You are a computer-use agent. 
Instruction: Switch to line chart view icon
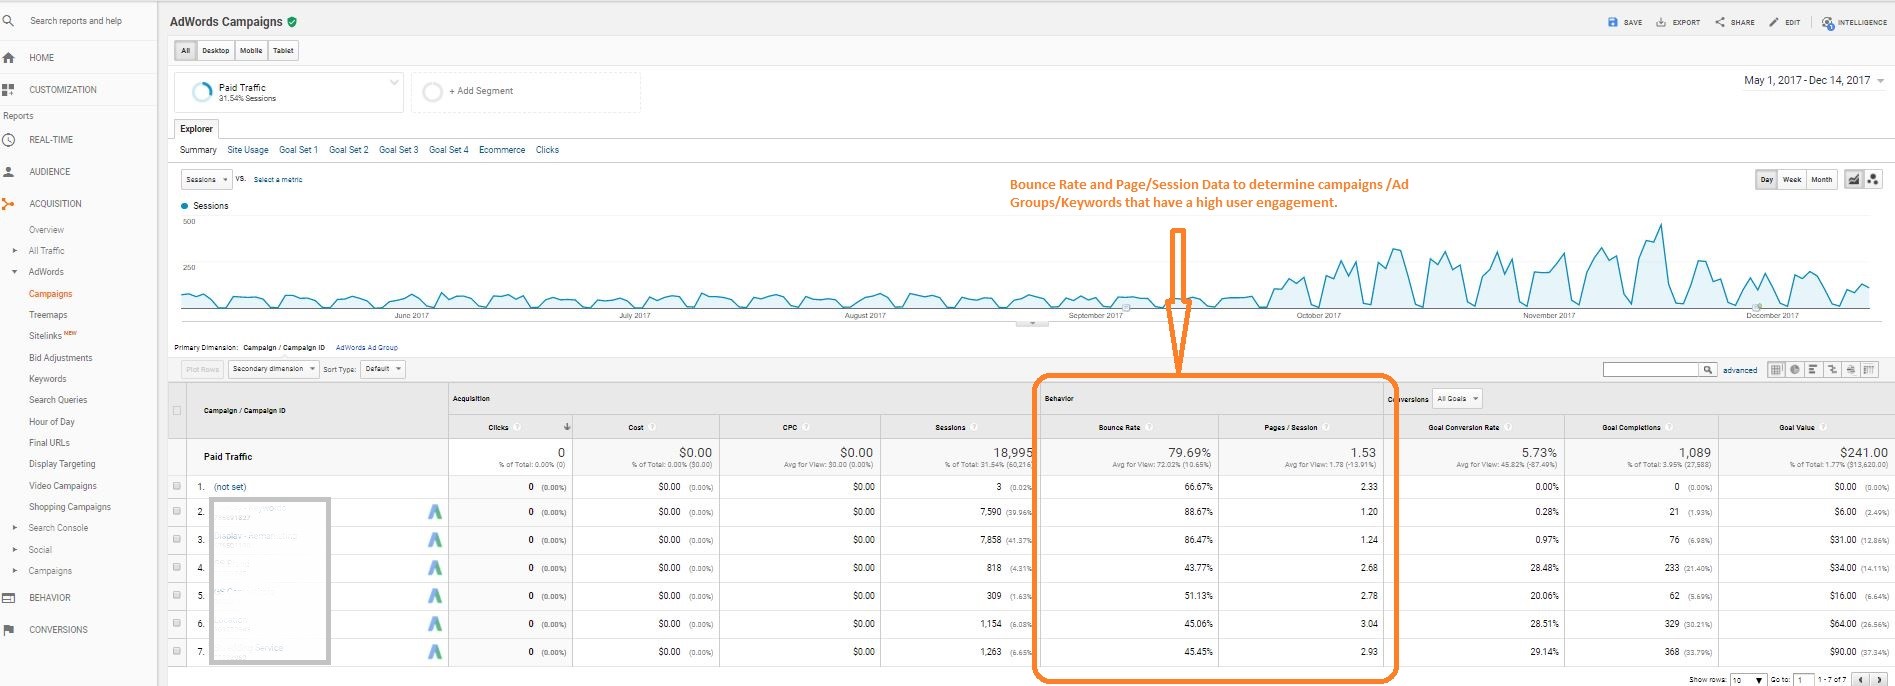[1854, 179]
